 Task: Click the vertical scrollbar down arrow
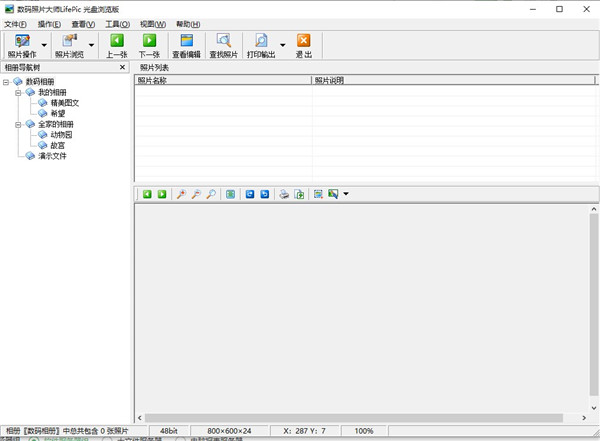[594, 408]
